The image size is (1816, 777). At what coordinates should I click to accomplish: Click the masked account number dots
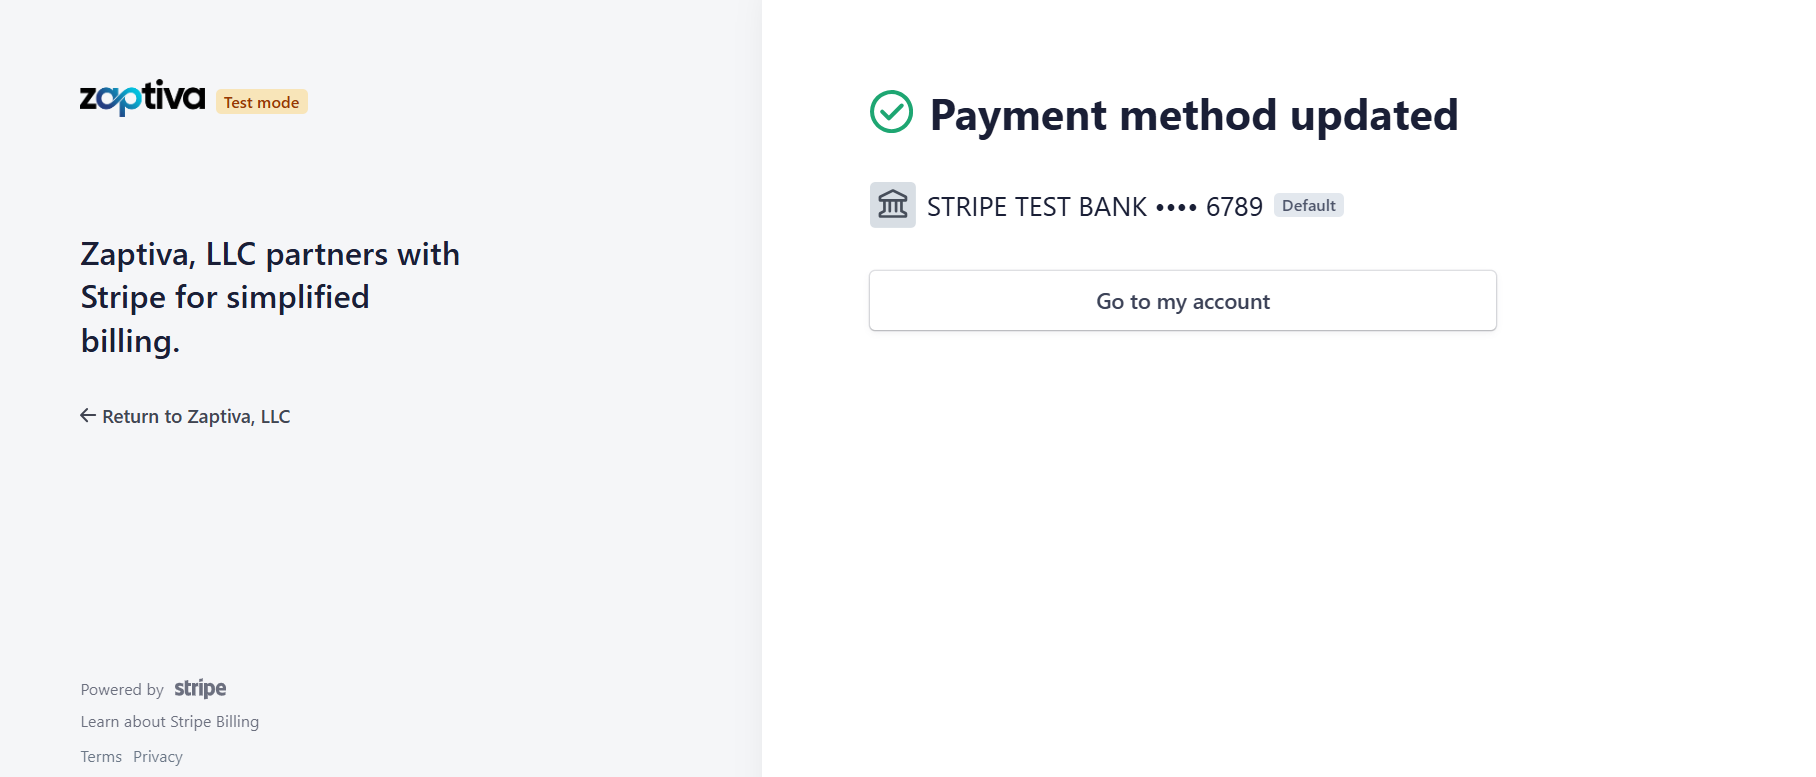click(1176, 208)
